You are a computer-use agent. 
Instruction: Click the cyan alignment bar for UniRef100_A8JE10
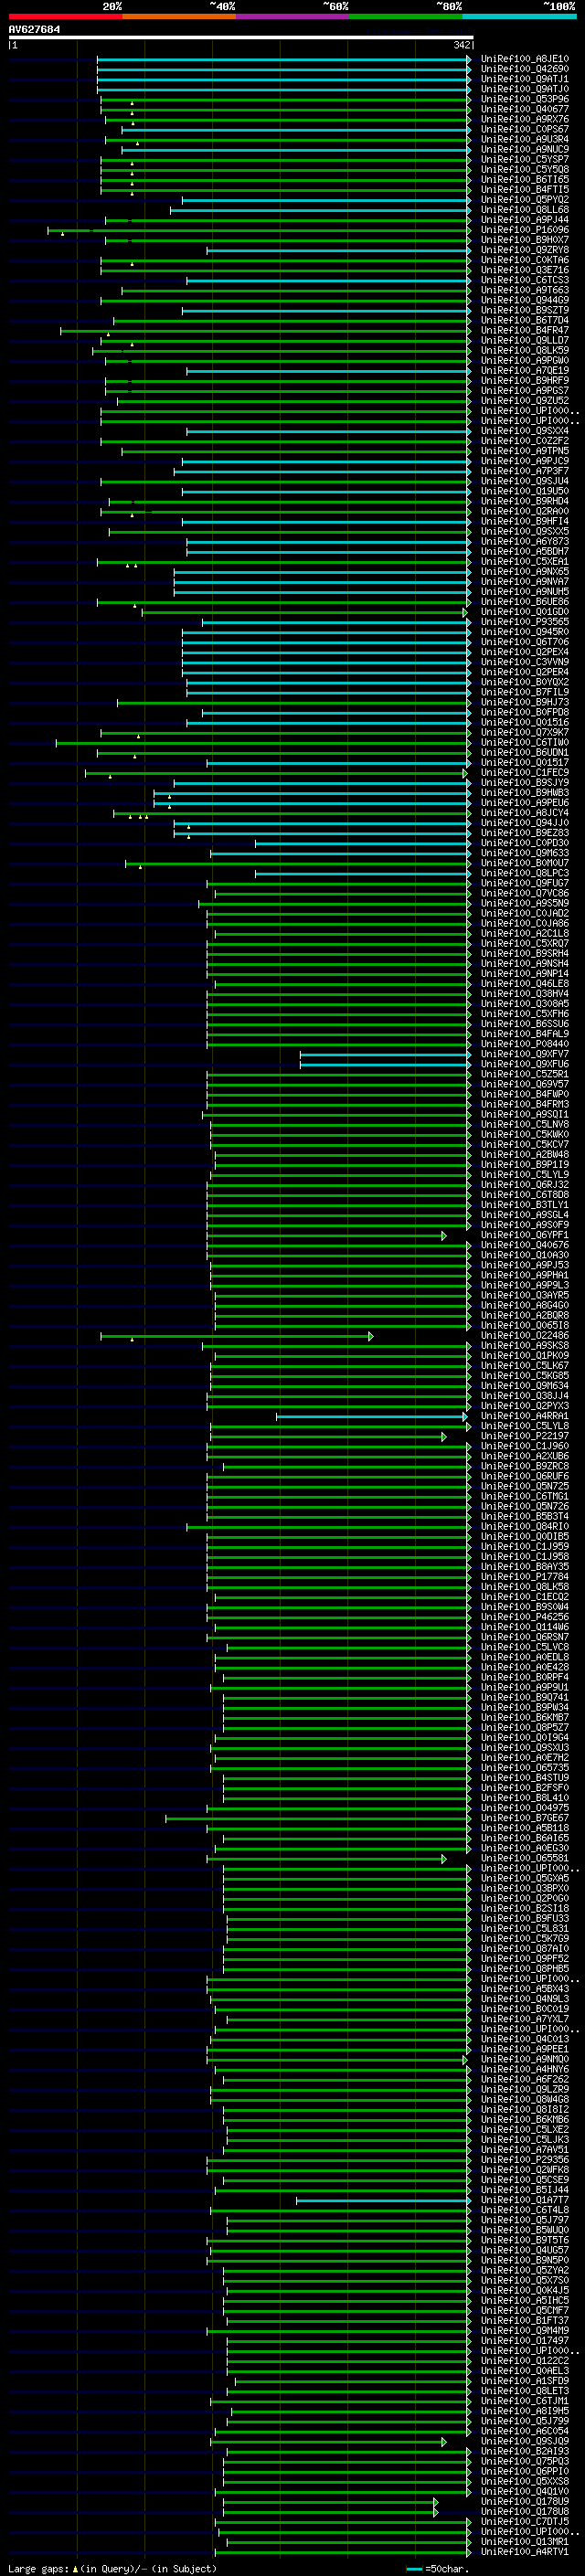(x=283, y=60)
